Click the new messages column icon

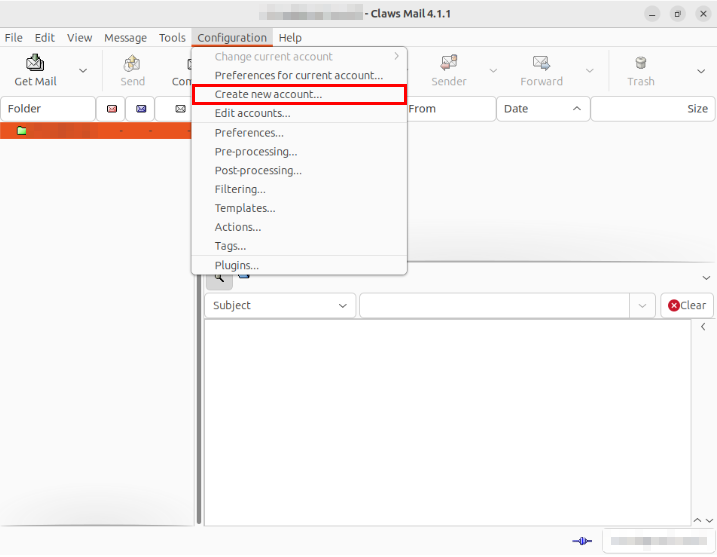click(112, 109)
